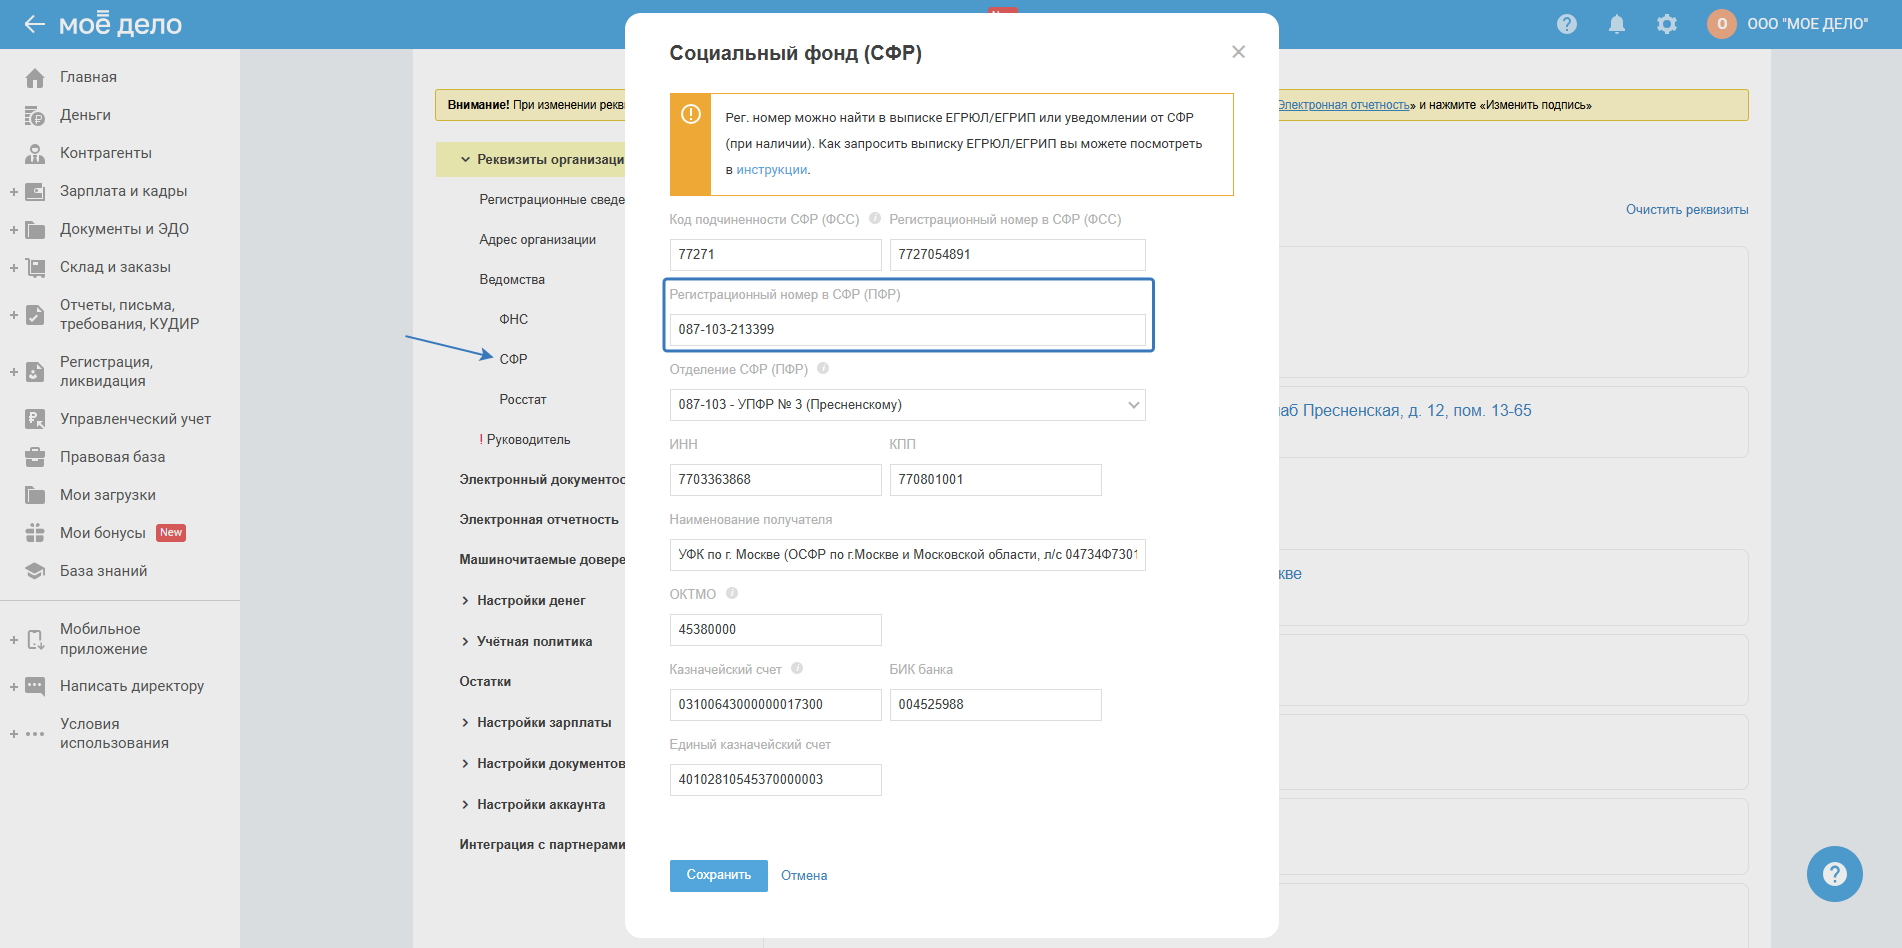Open the инструкции link in the notice

[x=772, y=170]
